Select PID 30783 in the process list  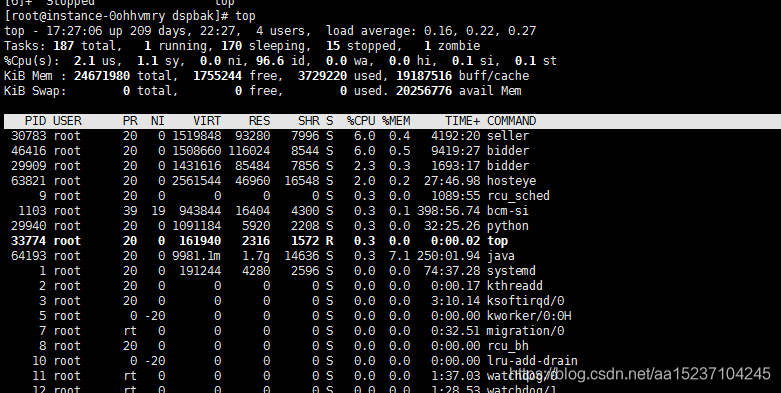coord(28,136)
